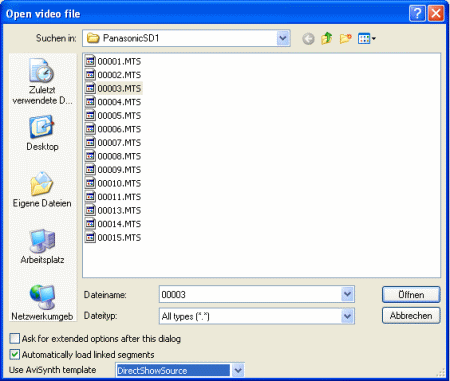Screen dimensions: 450x381
Task: Expand the Dateityp dropdown arrow
Action: tap(347, 316)
